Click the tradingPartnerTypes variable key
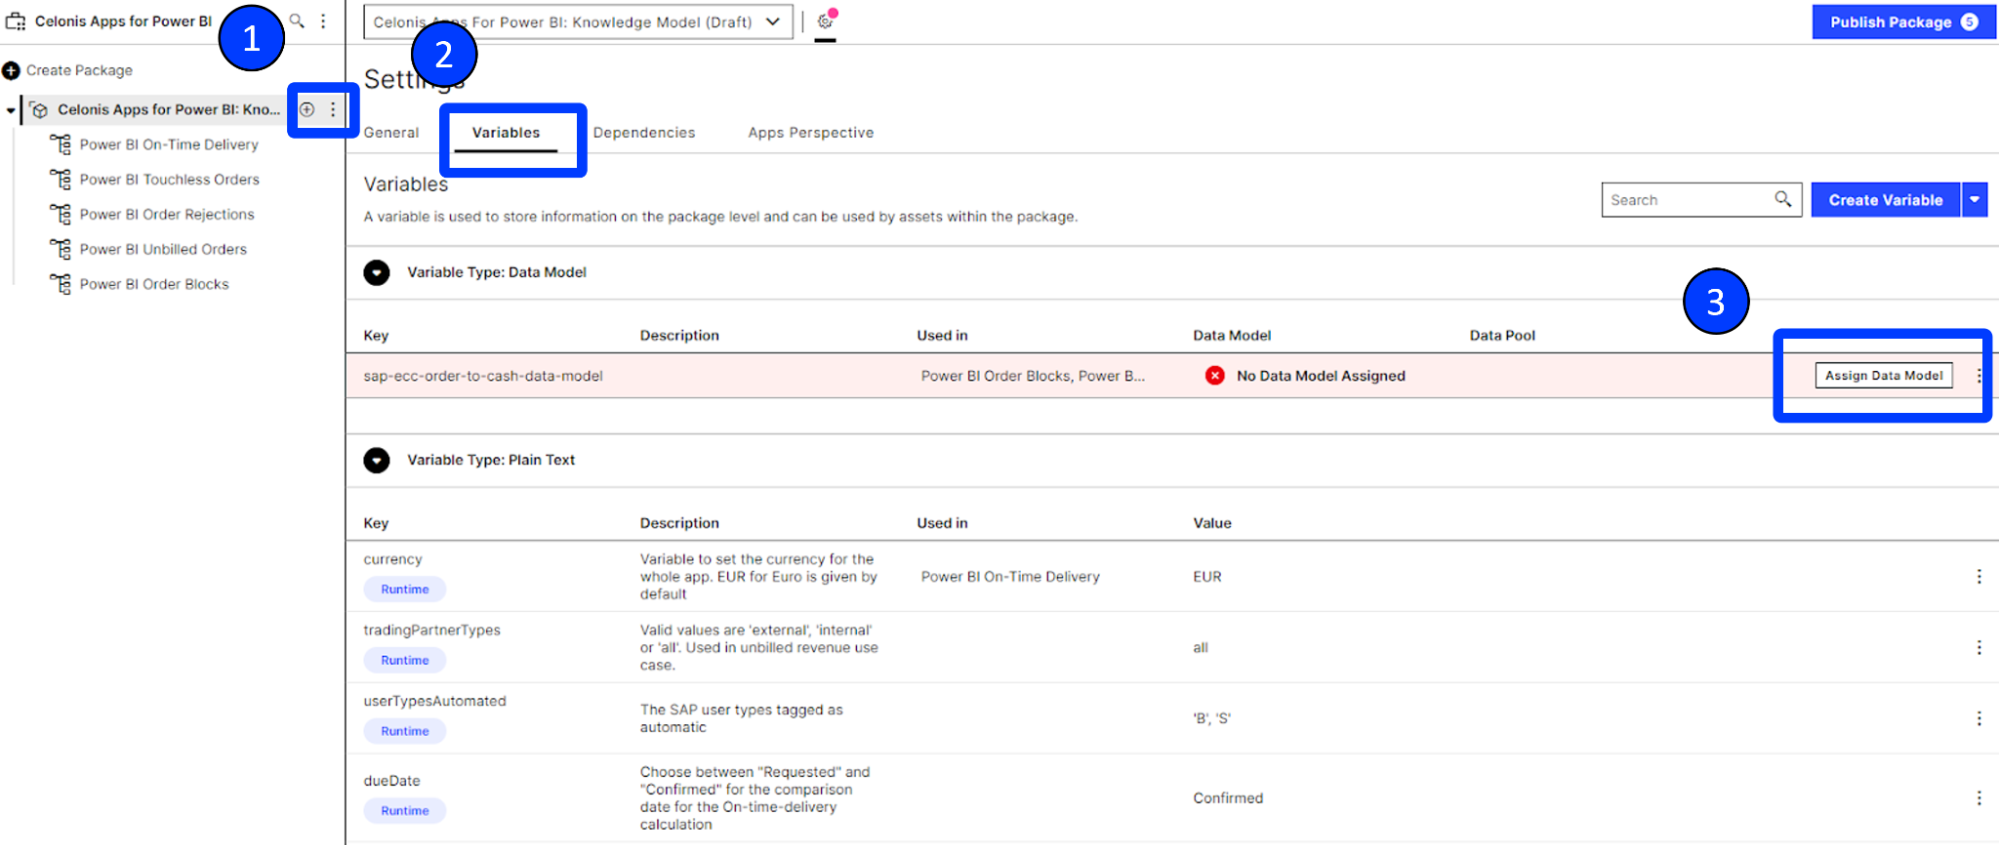 pyautogui.click(x=432, y=630)
